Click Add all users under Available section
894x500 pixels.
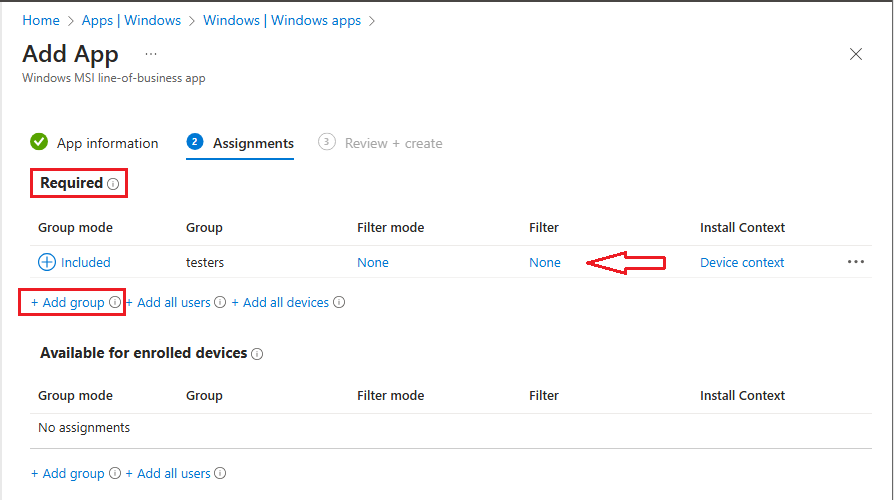tap(168, 473)
